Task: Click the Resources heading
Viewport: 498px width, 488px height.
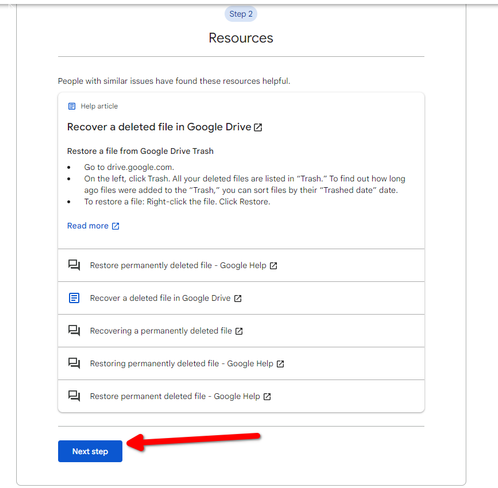Action: [x=241, y=38]
